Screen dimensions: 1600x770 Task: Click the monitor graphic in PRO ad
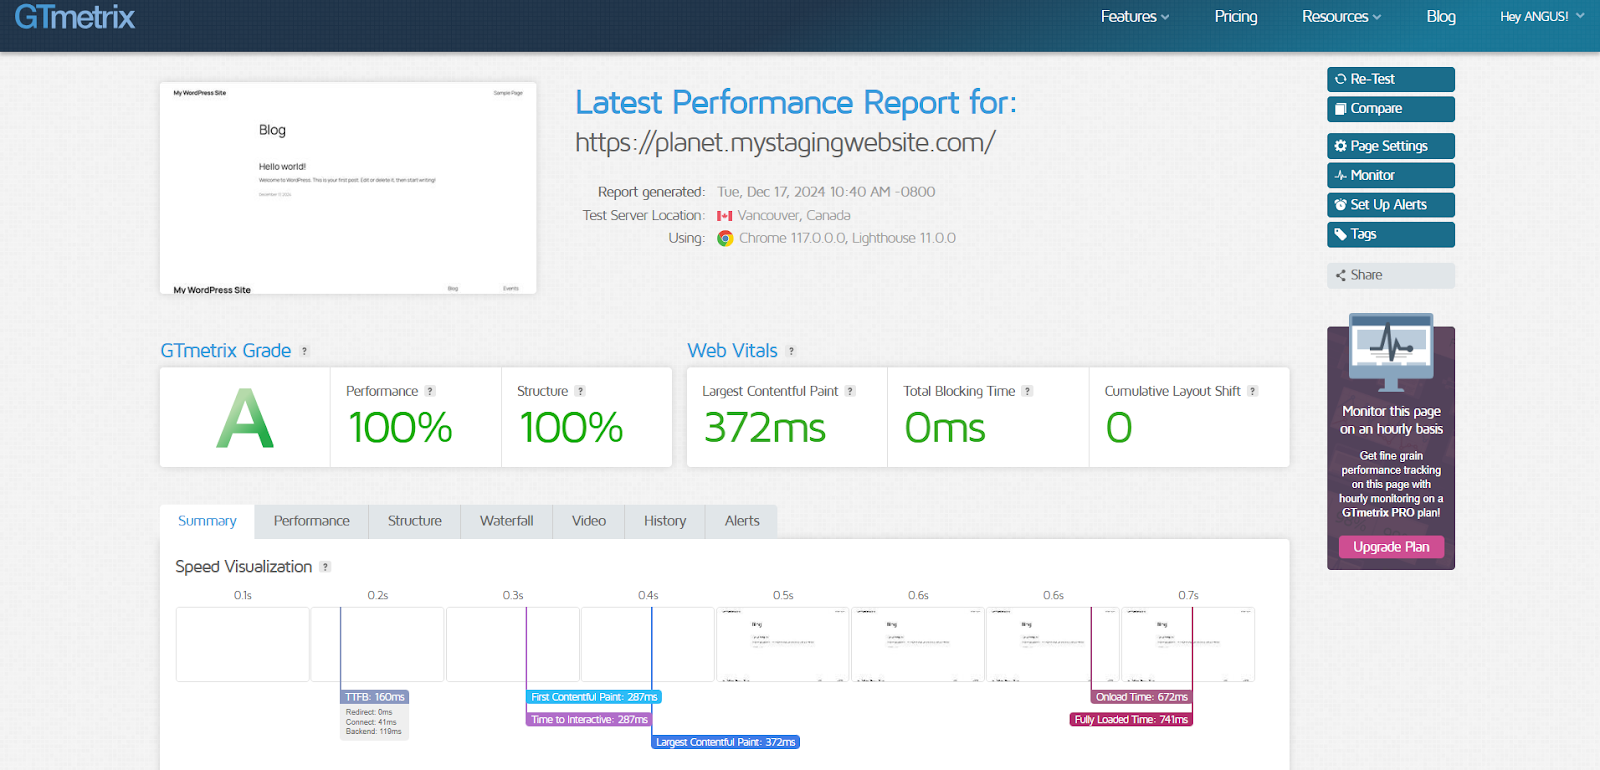click(x=1391, y=353)
